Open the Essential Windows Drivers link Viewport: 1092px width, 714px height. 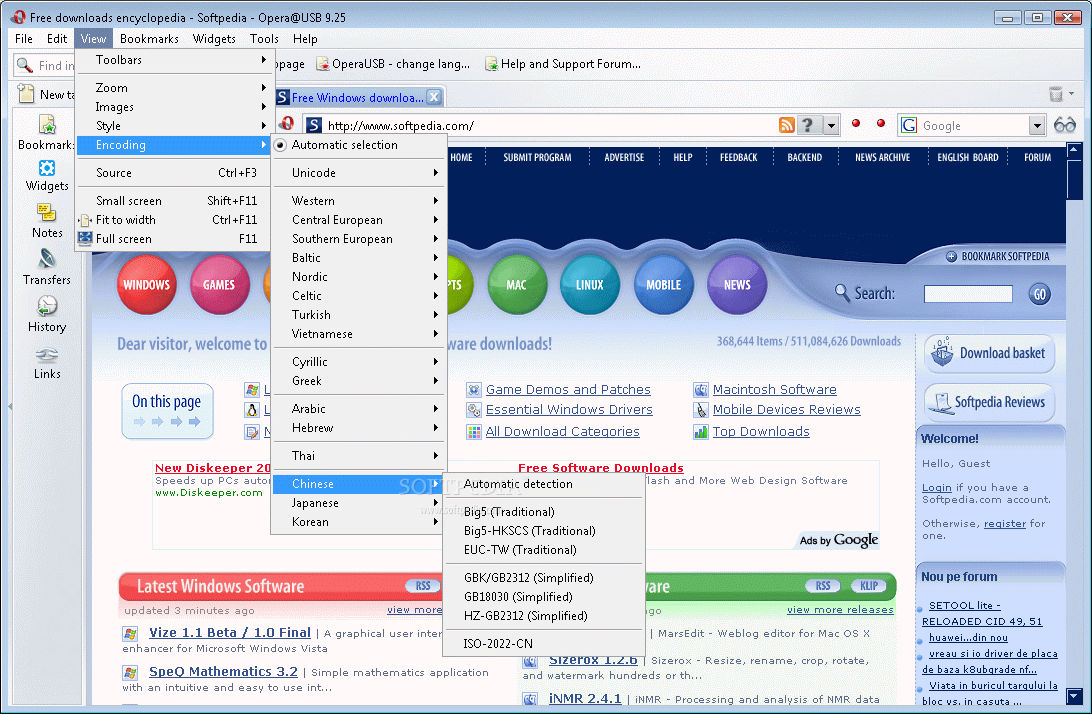[569, 410]
